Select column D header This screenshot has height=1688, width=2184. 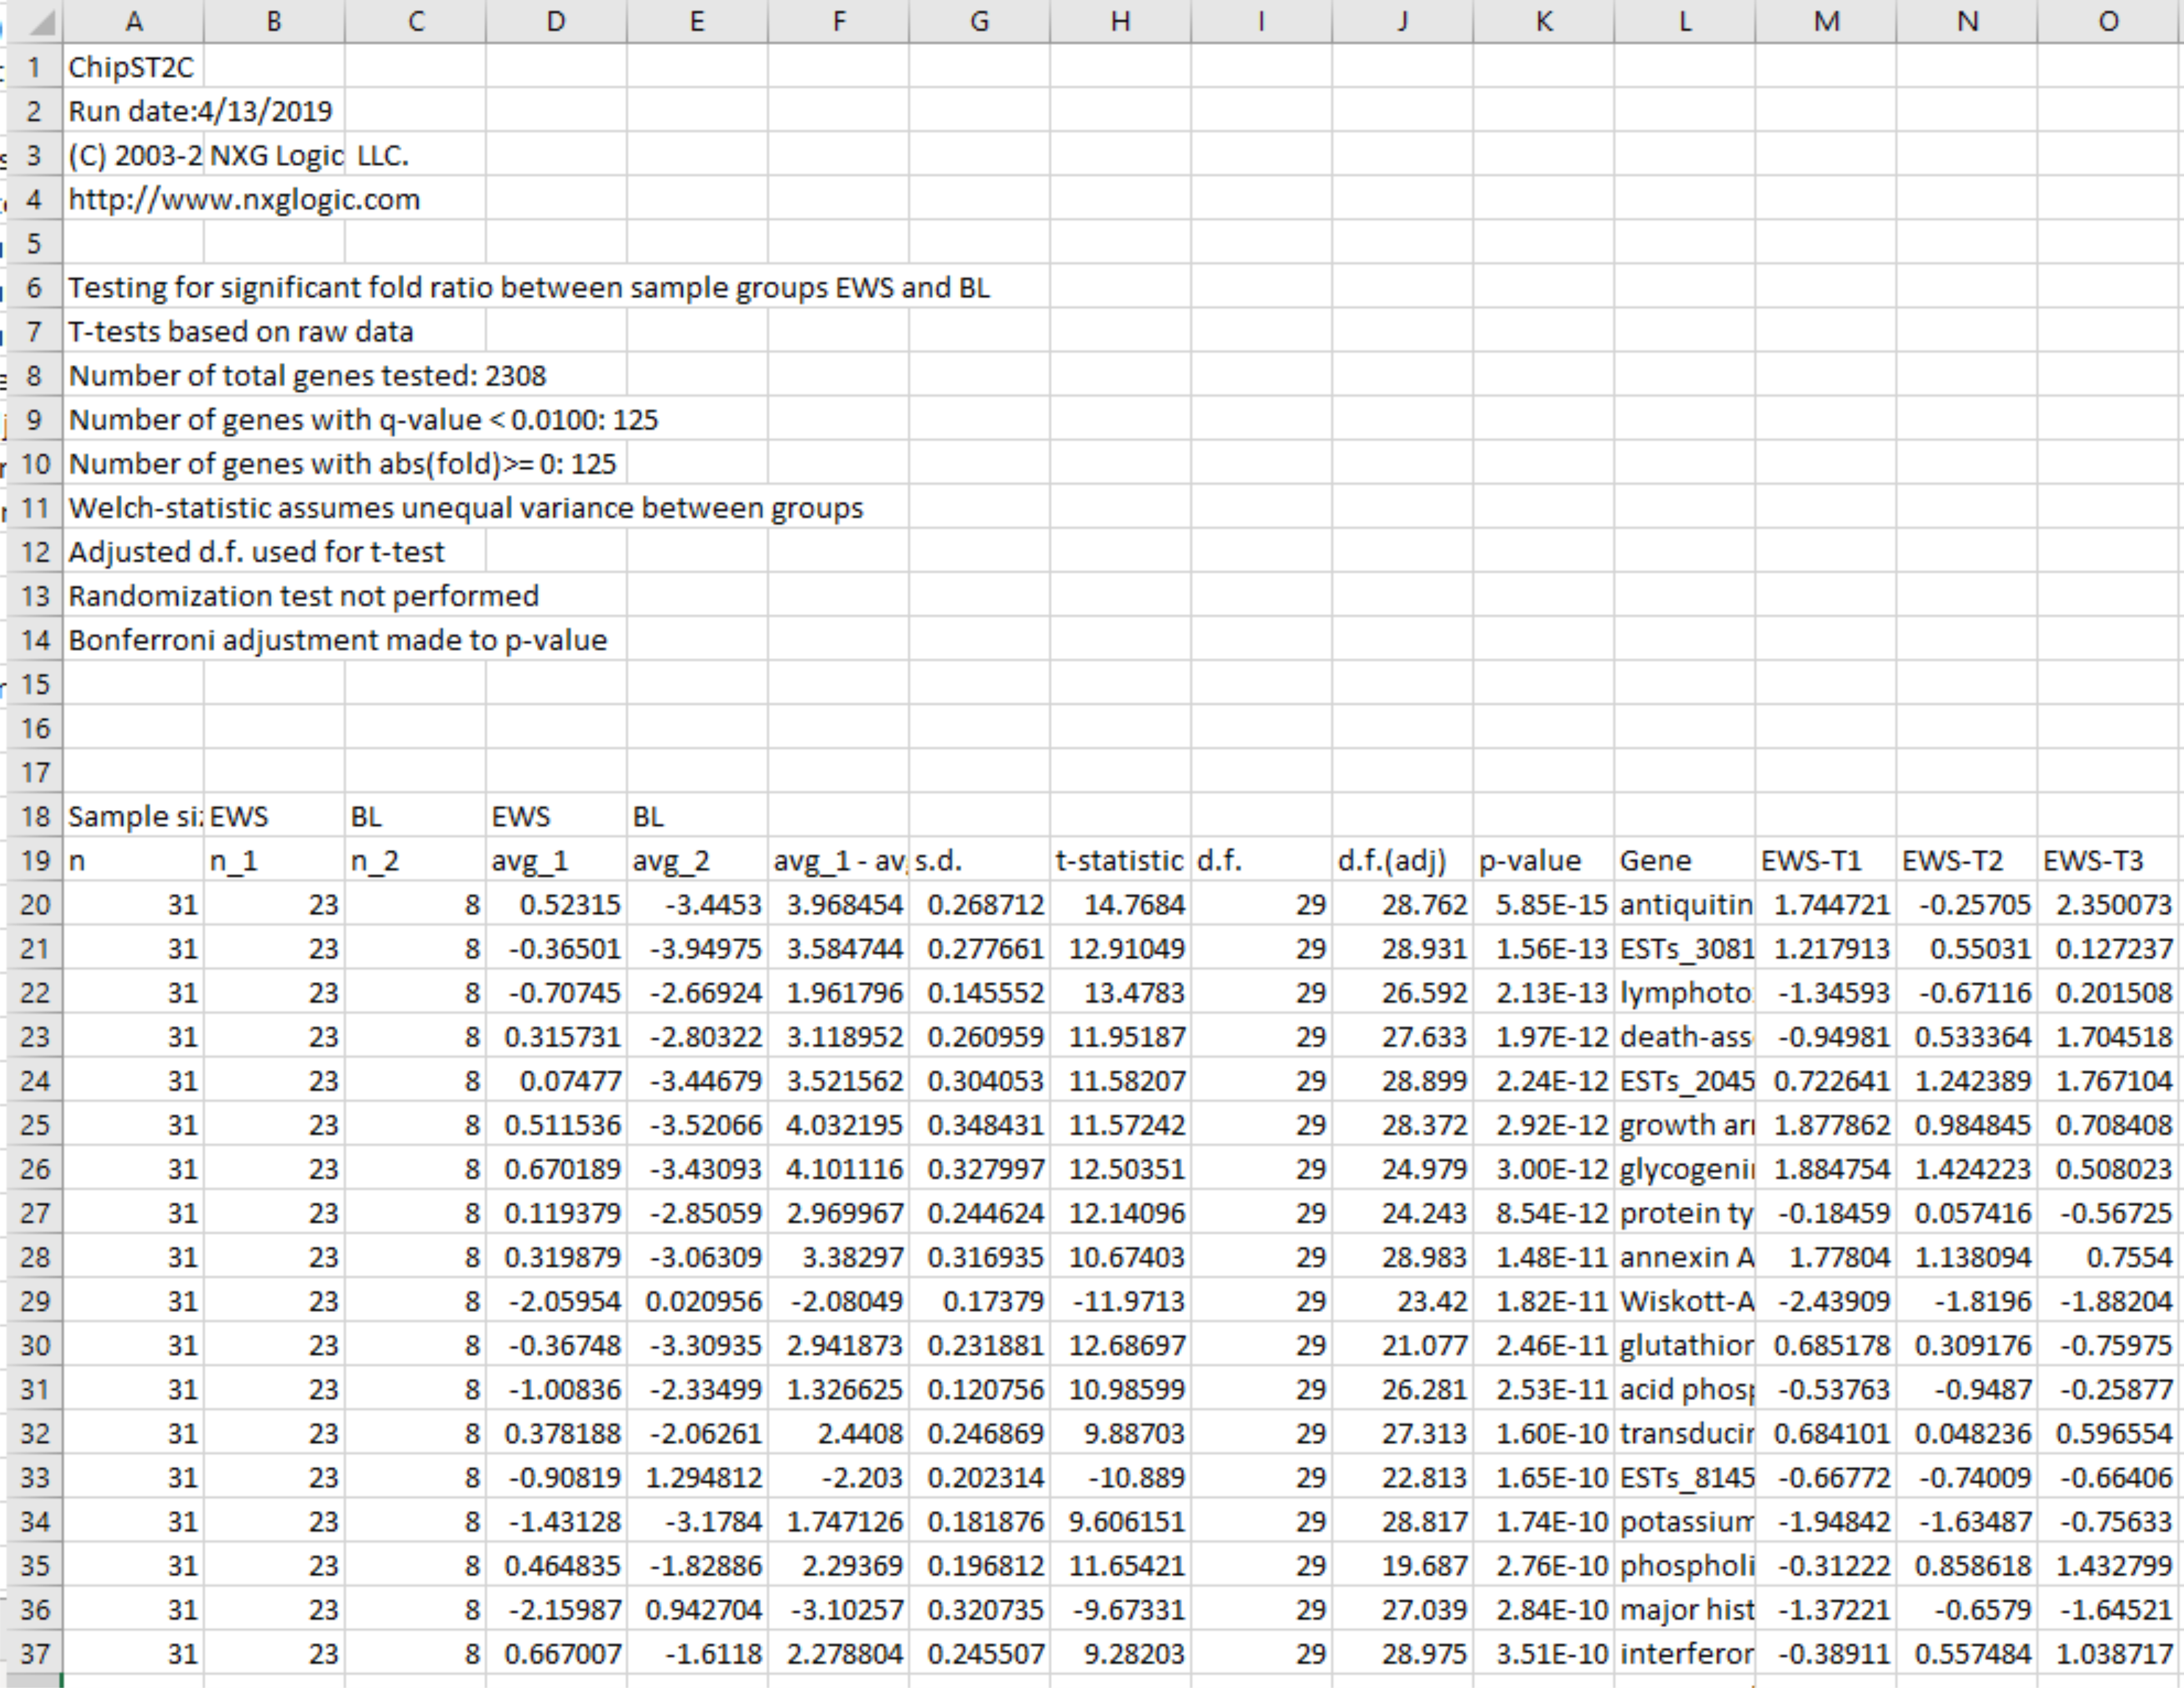click(556, 21)
